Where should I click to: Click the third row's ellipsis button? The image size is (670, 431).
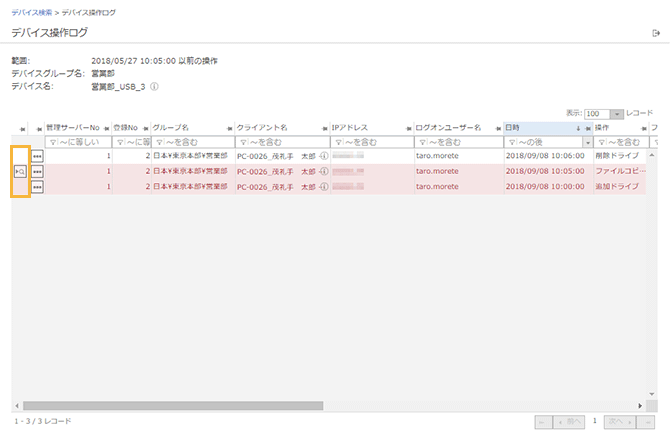click(38, 186)
